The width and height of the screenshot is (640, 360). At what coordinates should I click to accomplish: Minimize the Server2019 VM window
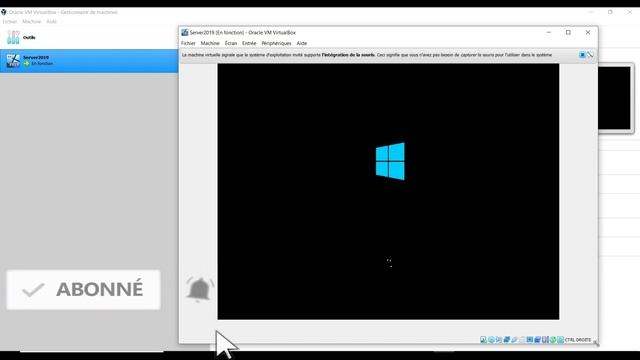[549, 33]
